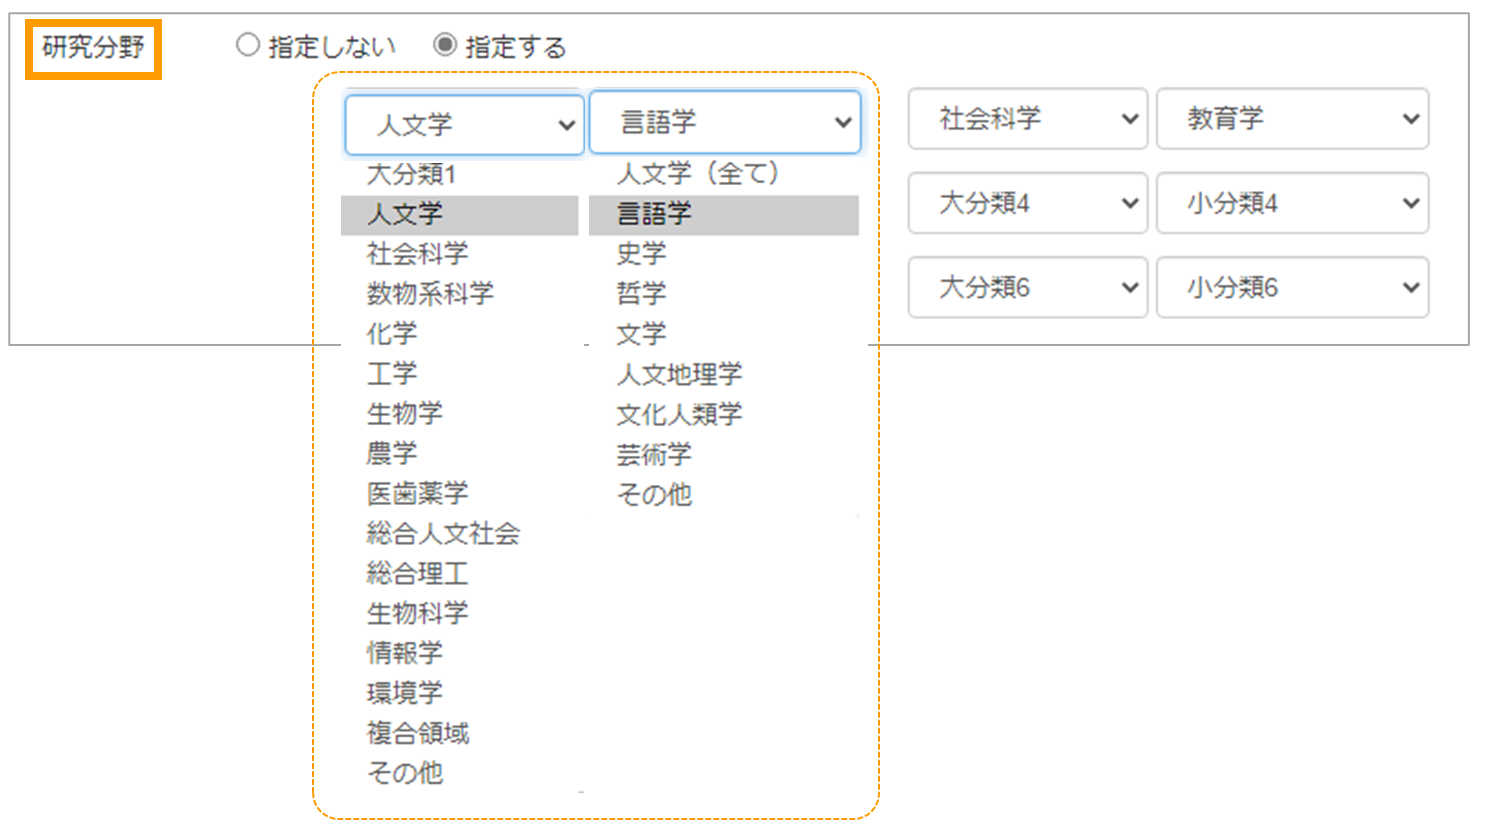Choose 人文地理学 subcategory option
Image resolution: width=1486 pixels, height=840 pixels.
(x=679, y=374)
